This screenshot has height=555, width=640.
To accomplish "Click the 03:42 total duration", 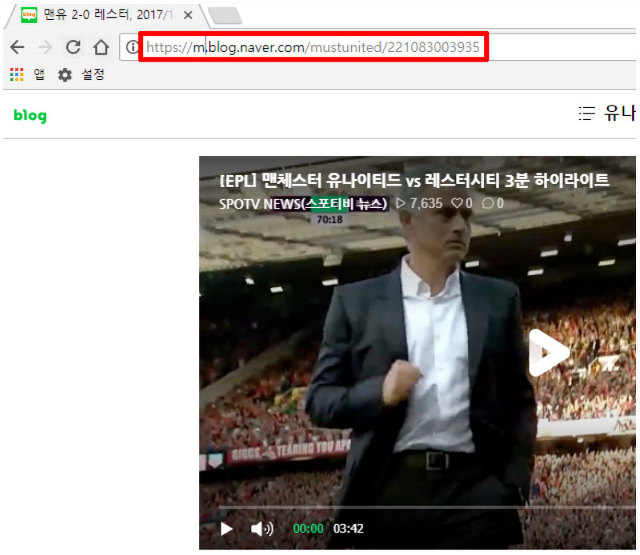I will (x=348, y=529).
